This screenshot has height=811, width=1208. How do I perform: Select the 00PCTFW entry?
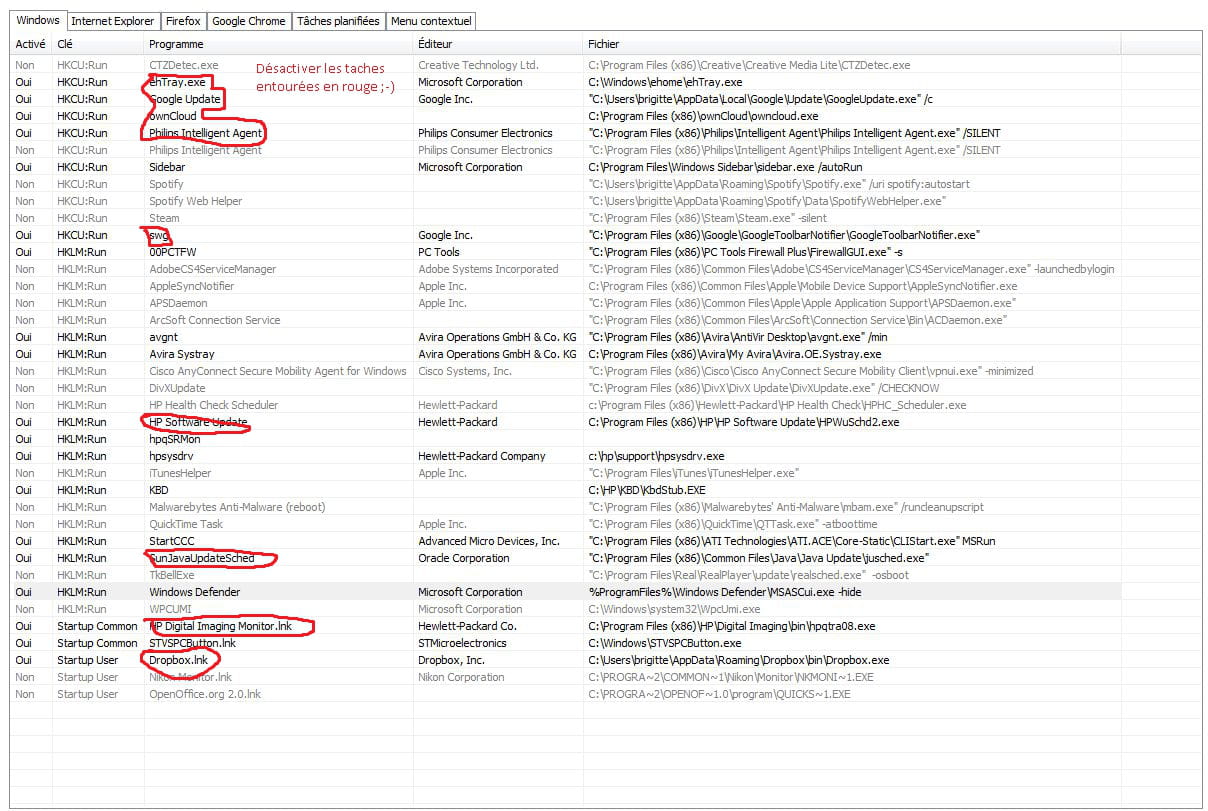click(173, 252)
